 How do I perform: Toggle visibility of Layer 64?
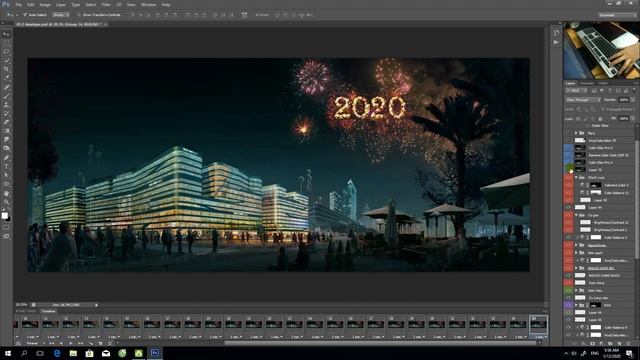point(568,312)
